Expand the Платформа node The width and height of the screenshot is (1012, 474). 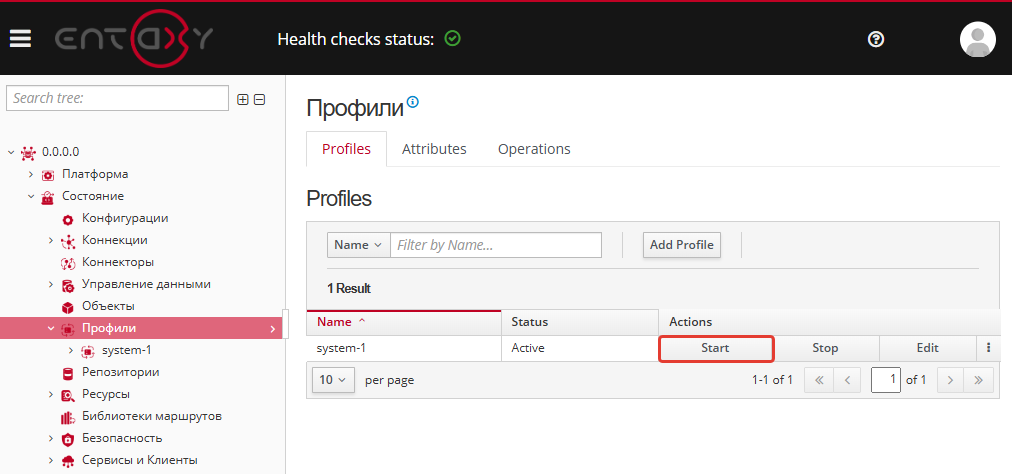pos(31,174)
